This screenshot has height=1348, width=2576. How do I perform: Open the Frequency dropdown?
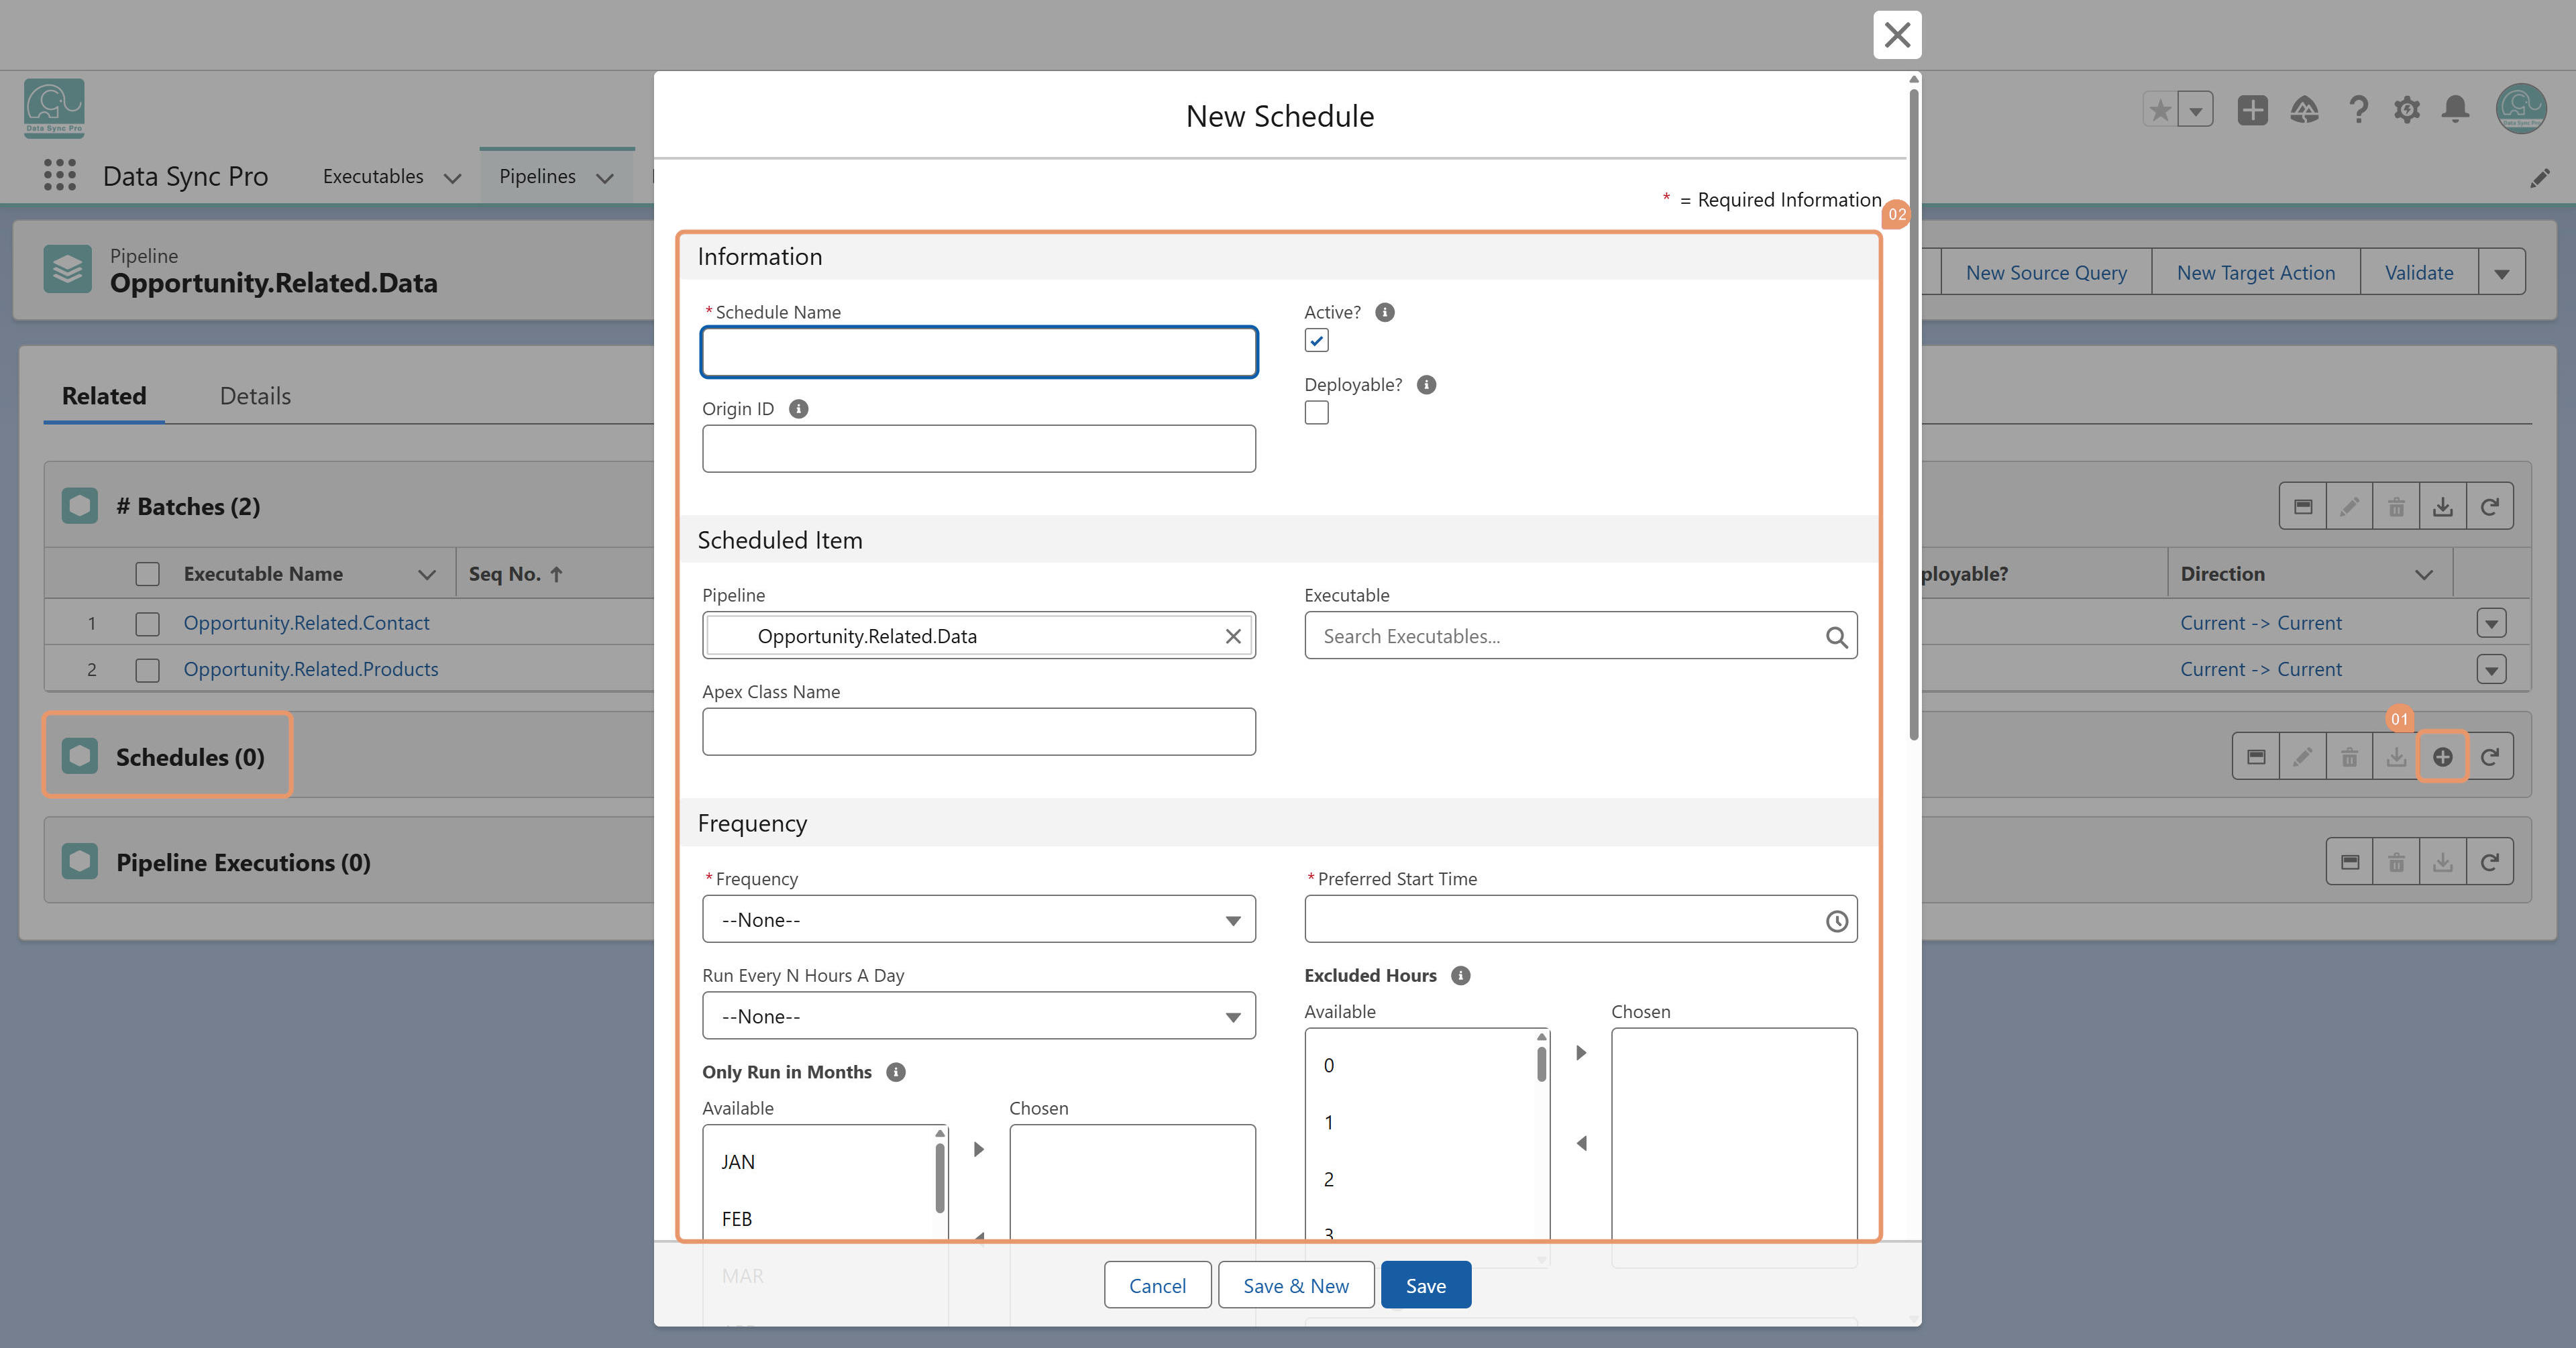[978, 920]
